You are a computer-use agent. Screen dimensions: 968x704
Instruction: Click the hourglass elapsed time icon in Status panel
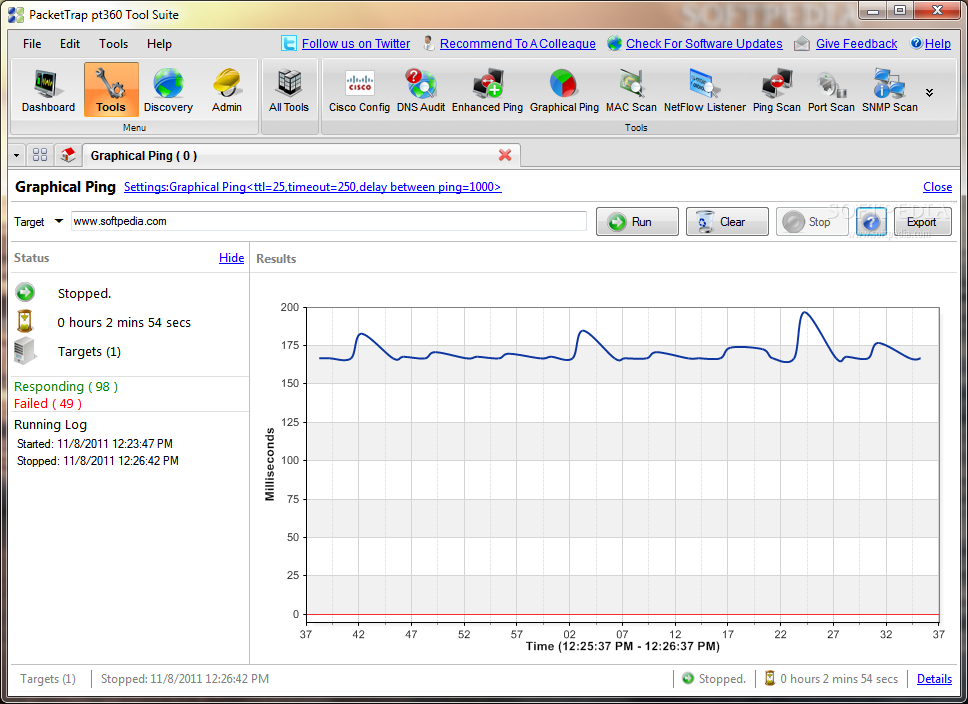25,322
